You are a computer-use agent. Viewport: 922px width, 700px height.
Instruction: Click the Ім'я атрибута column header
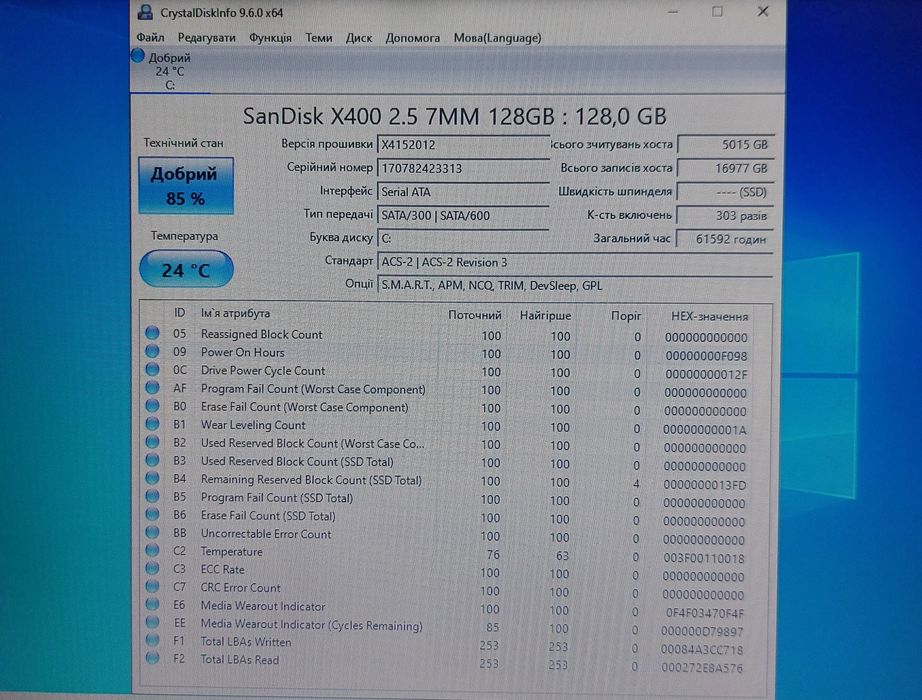coord(235,313)
